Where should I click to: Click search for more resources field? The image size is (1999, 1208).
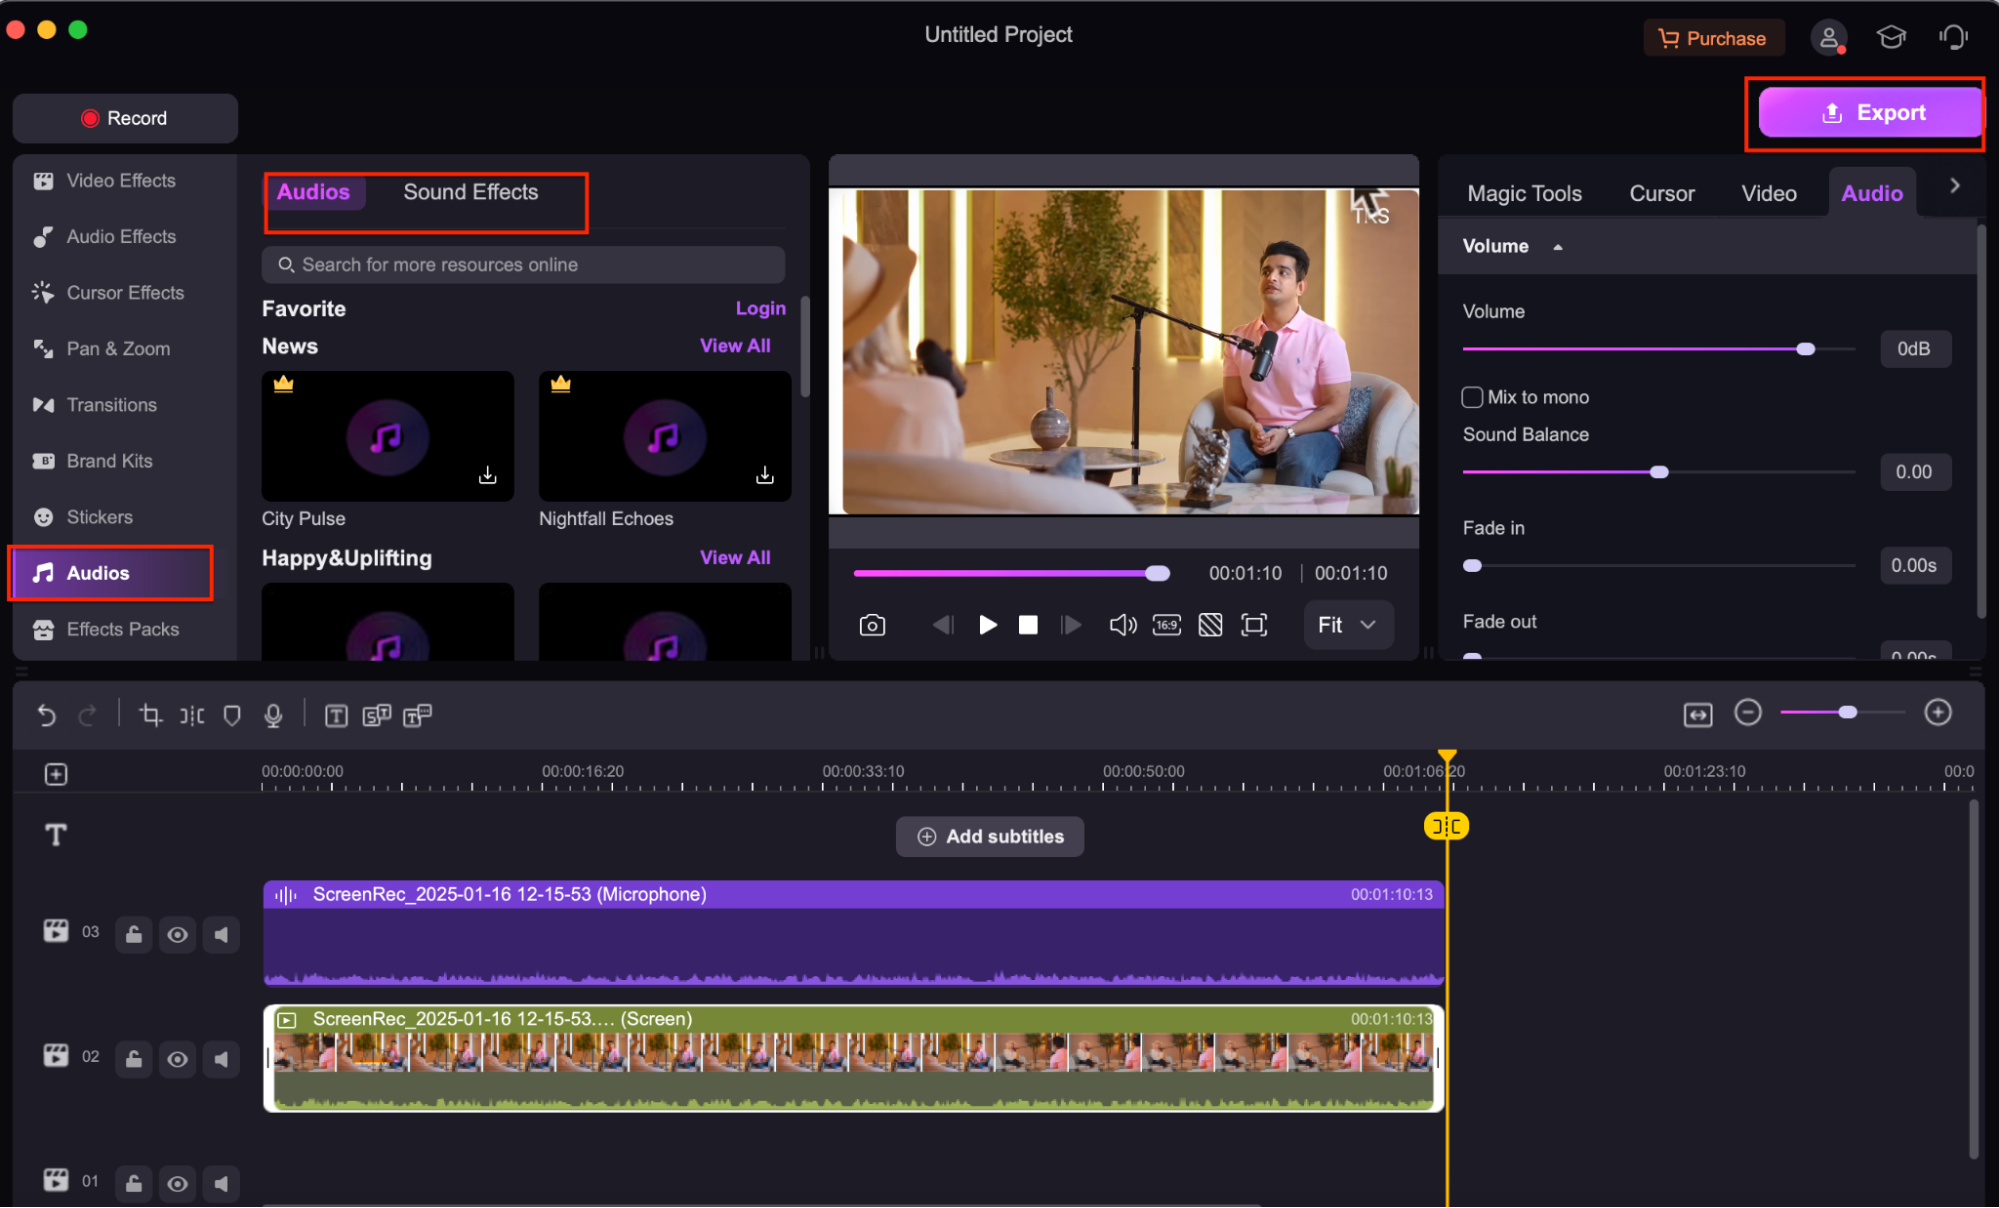tap(523, 265)
